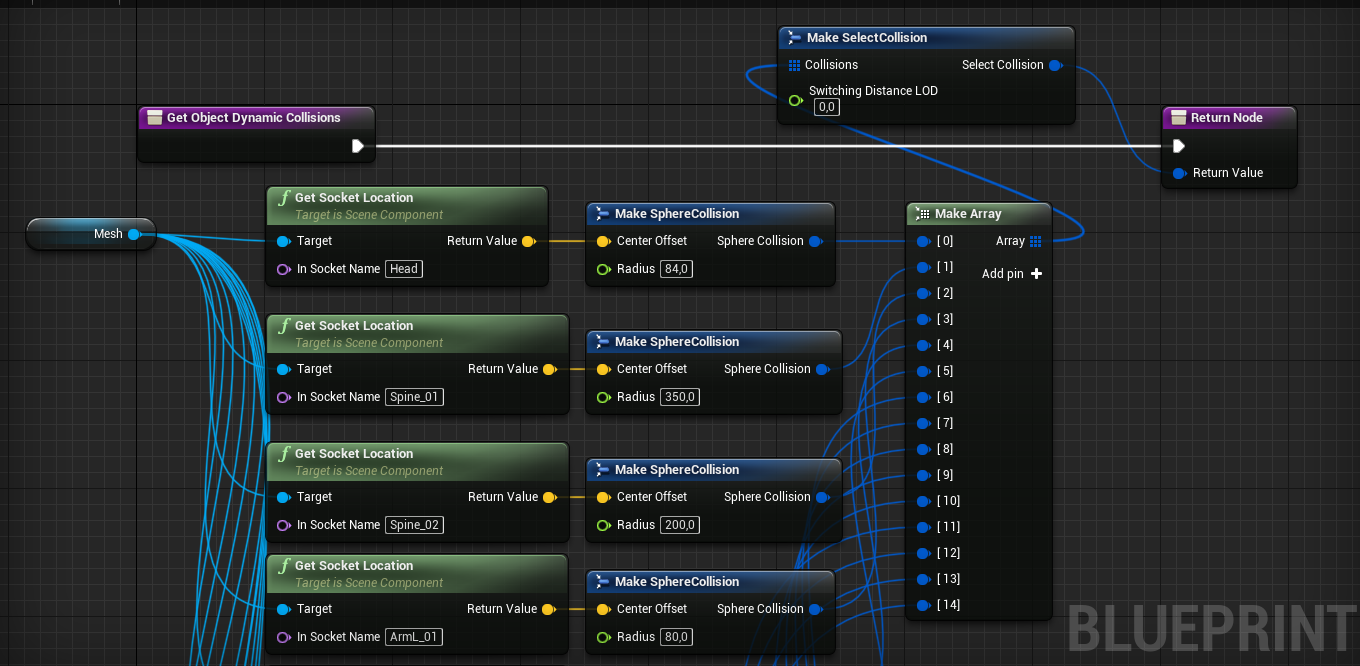
Task: Click the [0] input pin on Make Array
Action: click(923, 241)
